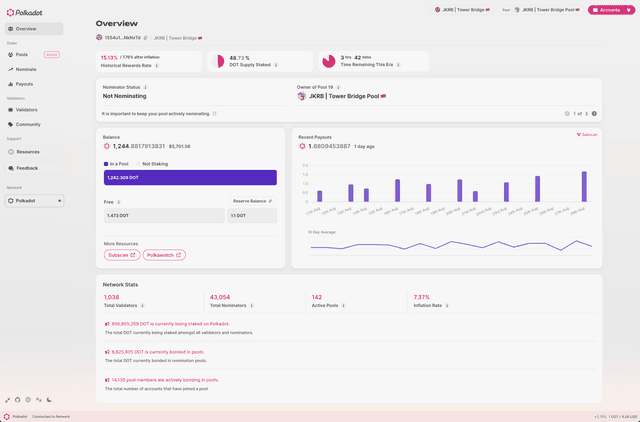Toggle dark mode with moon icon

[x=49, y=400]
